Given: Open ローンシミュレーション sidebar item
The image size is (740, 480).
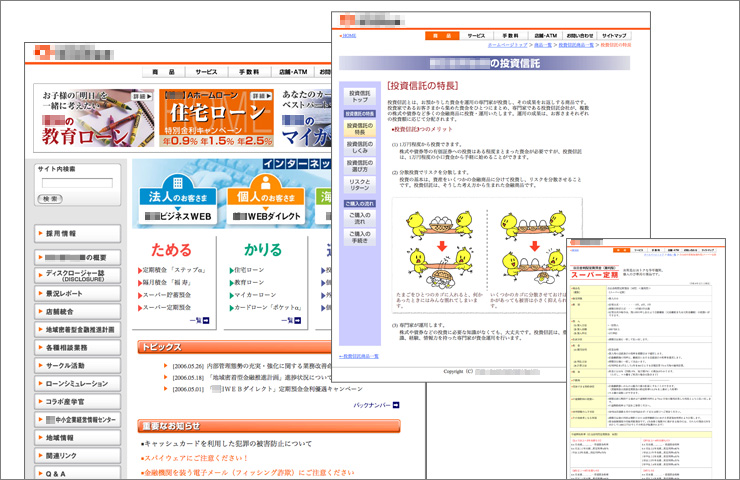Looking at the screenshot, I should pos(77,384).
